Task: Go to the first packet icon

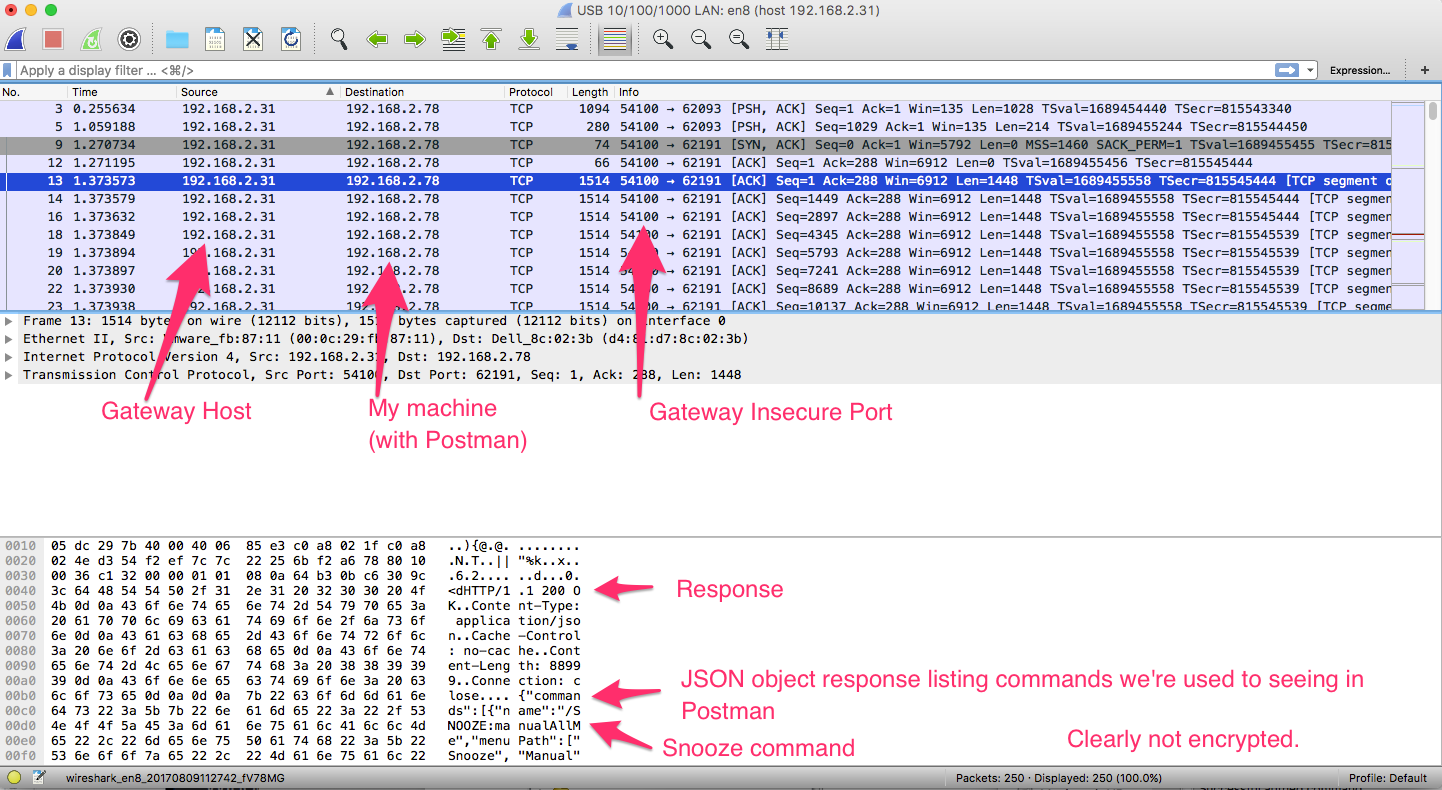Action: click(491, 40)
